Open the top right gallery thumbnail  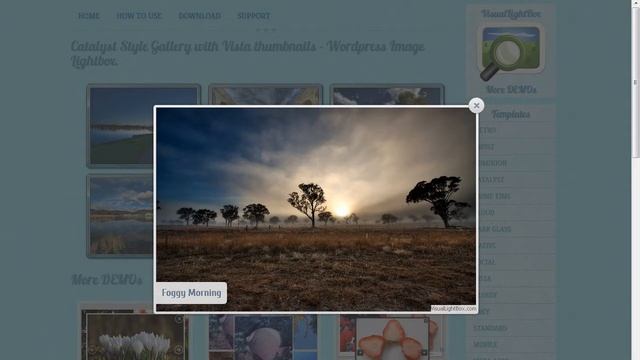click(x=387, y=95)
